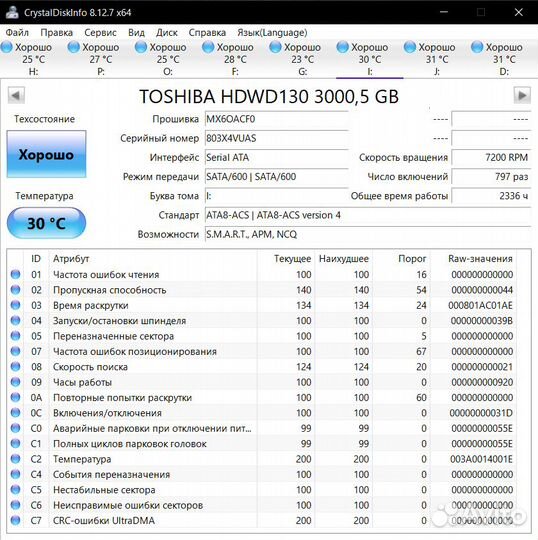Click the Прошивка field MX6OACF0
538x540 pixels.
[x=277, y=119]
